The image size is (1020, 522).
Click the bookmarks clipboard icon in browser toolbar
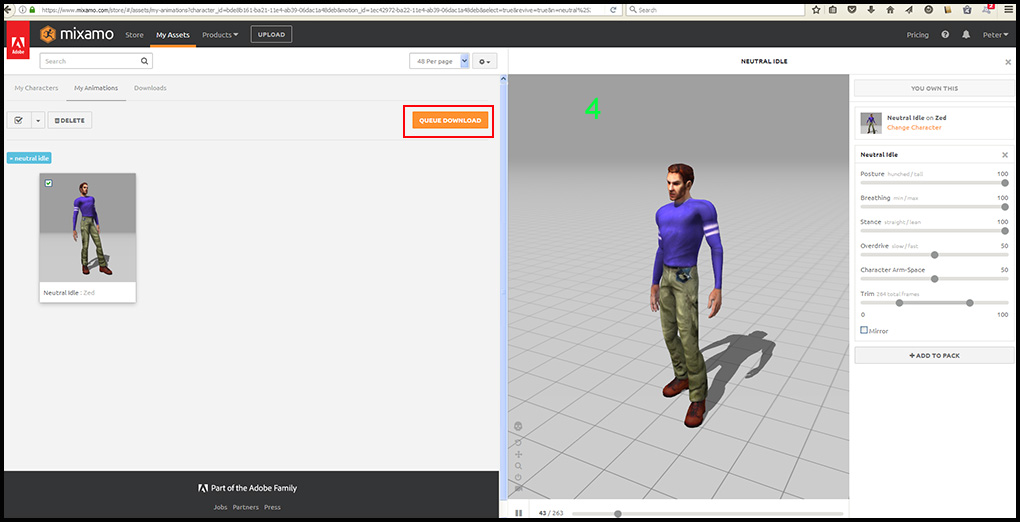coord(833,10)
